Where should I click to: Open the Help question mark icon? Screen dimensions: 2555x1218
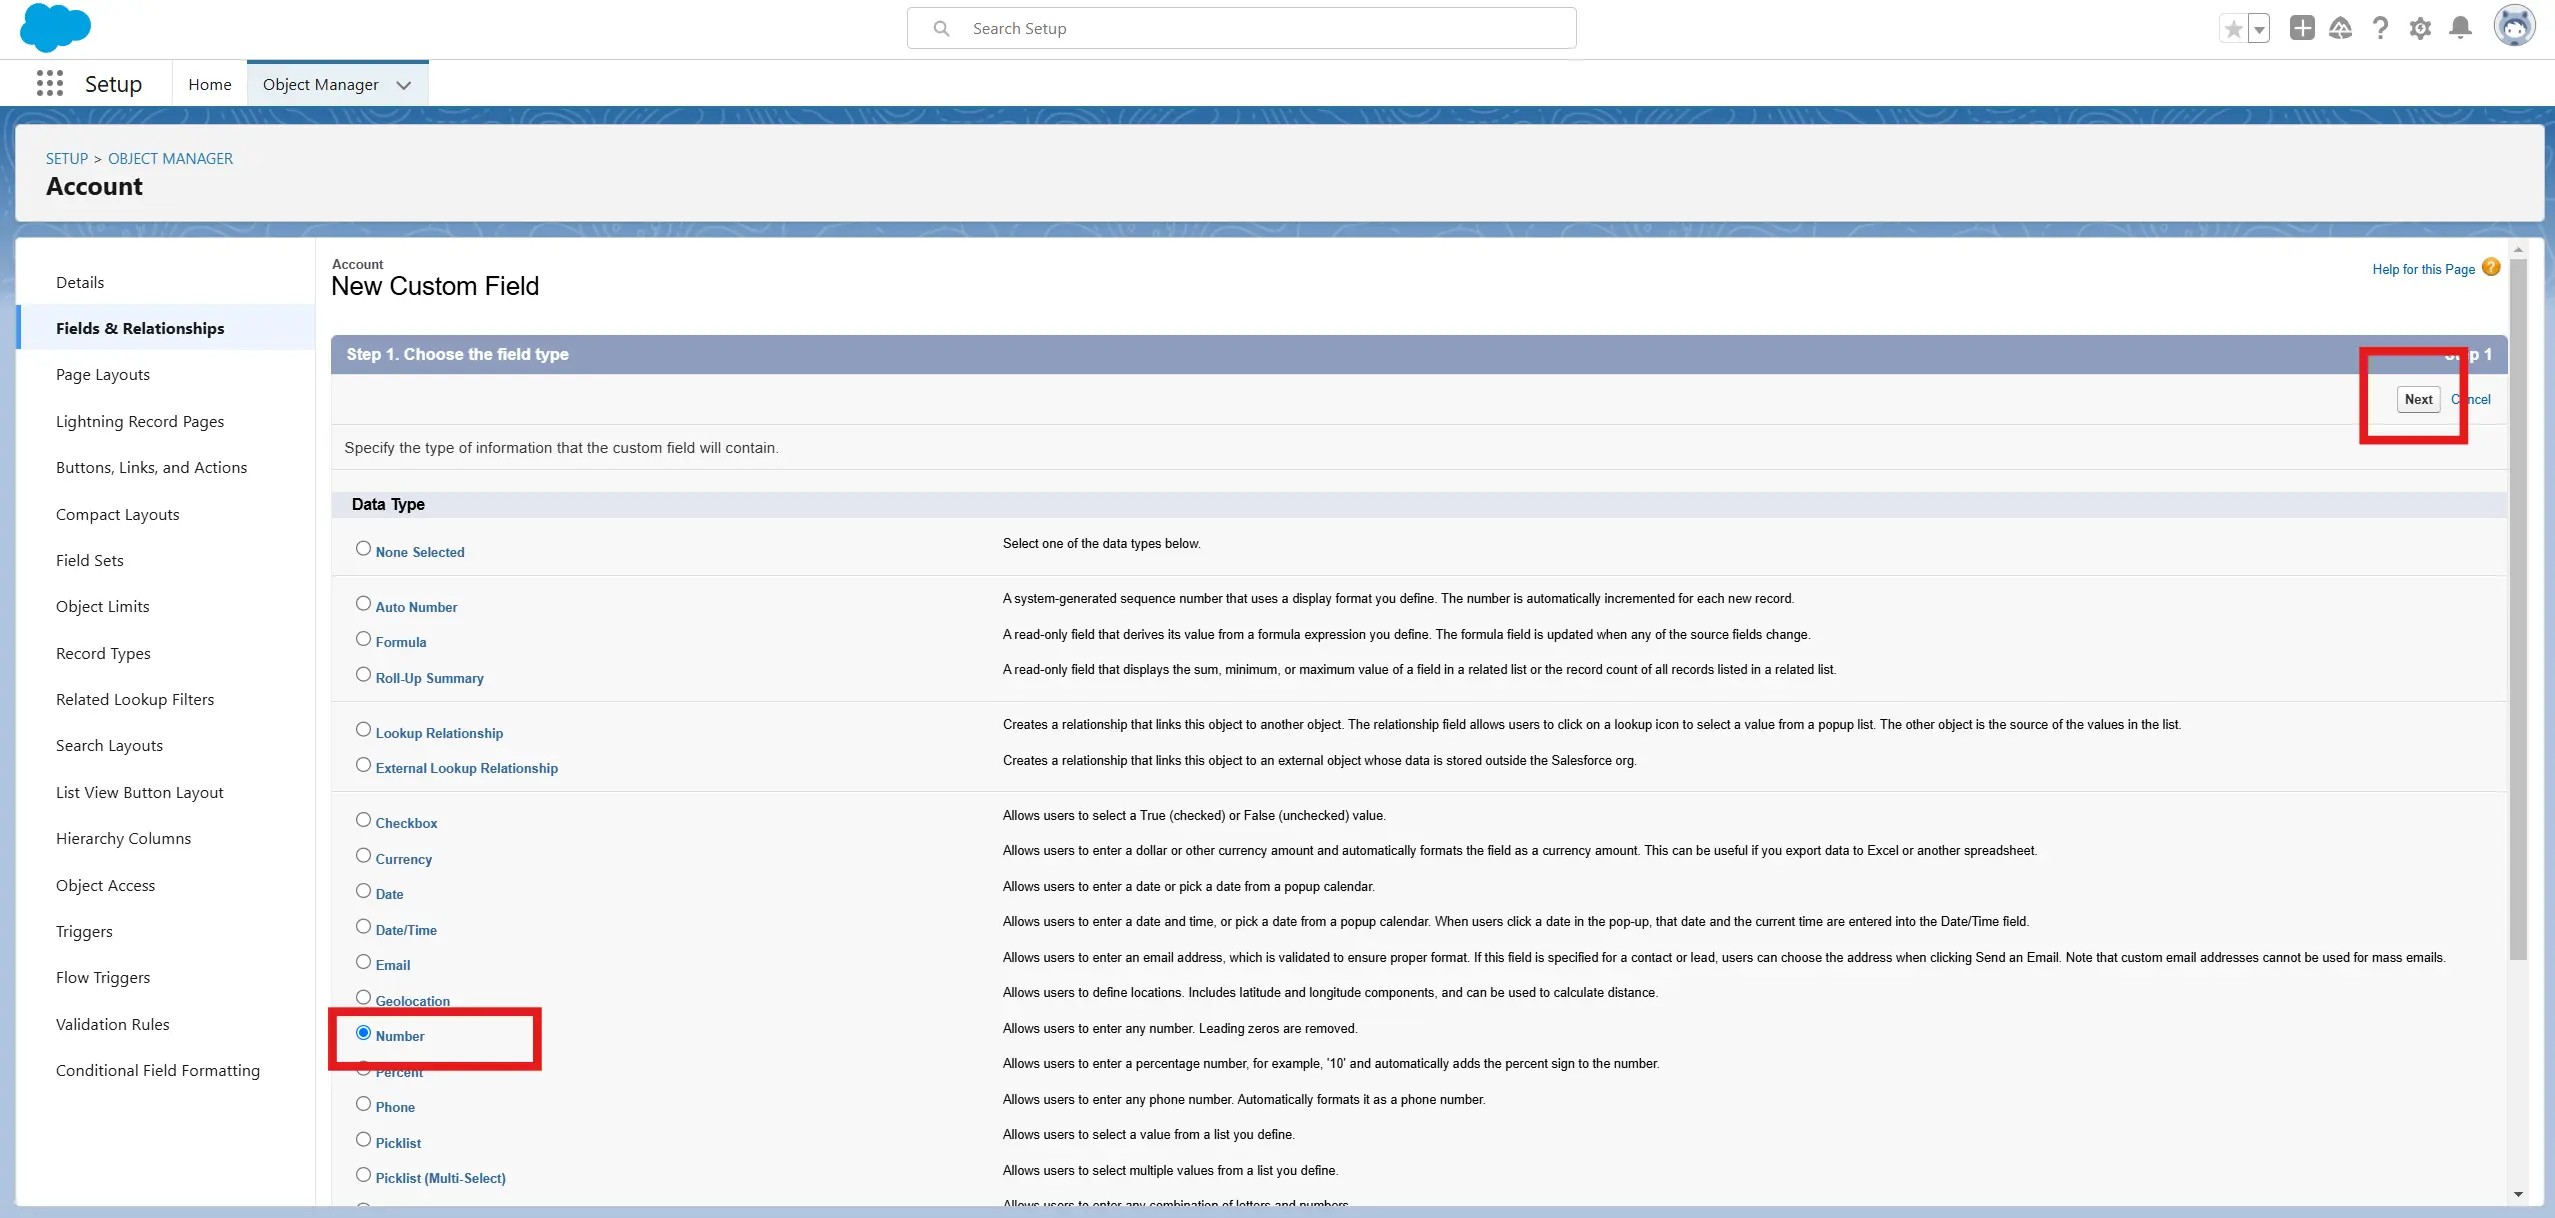[2380, 28]
